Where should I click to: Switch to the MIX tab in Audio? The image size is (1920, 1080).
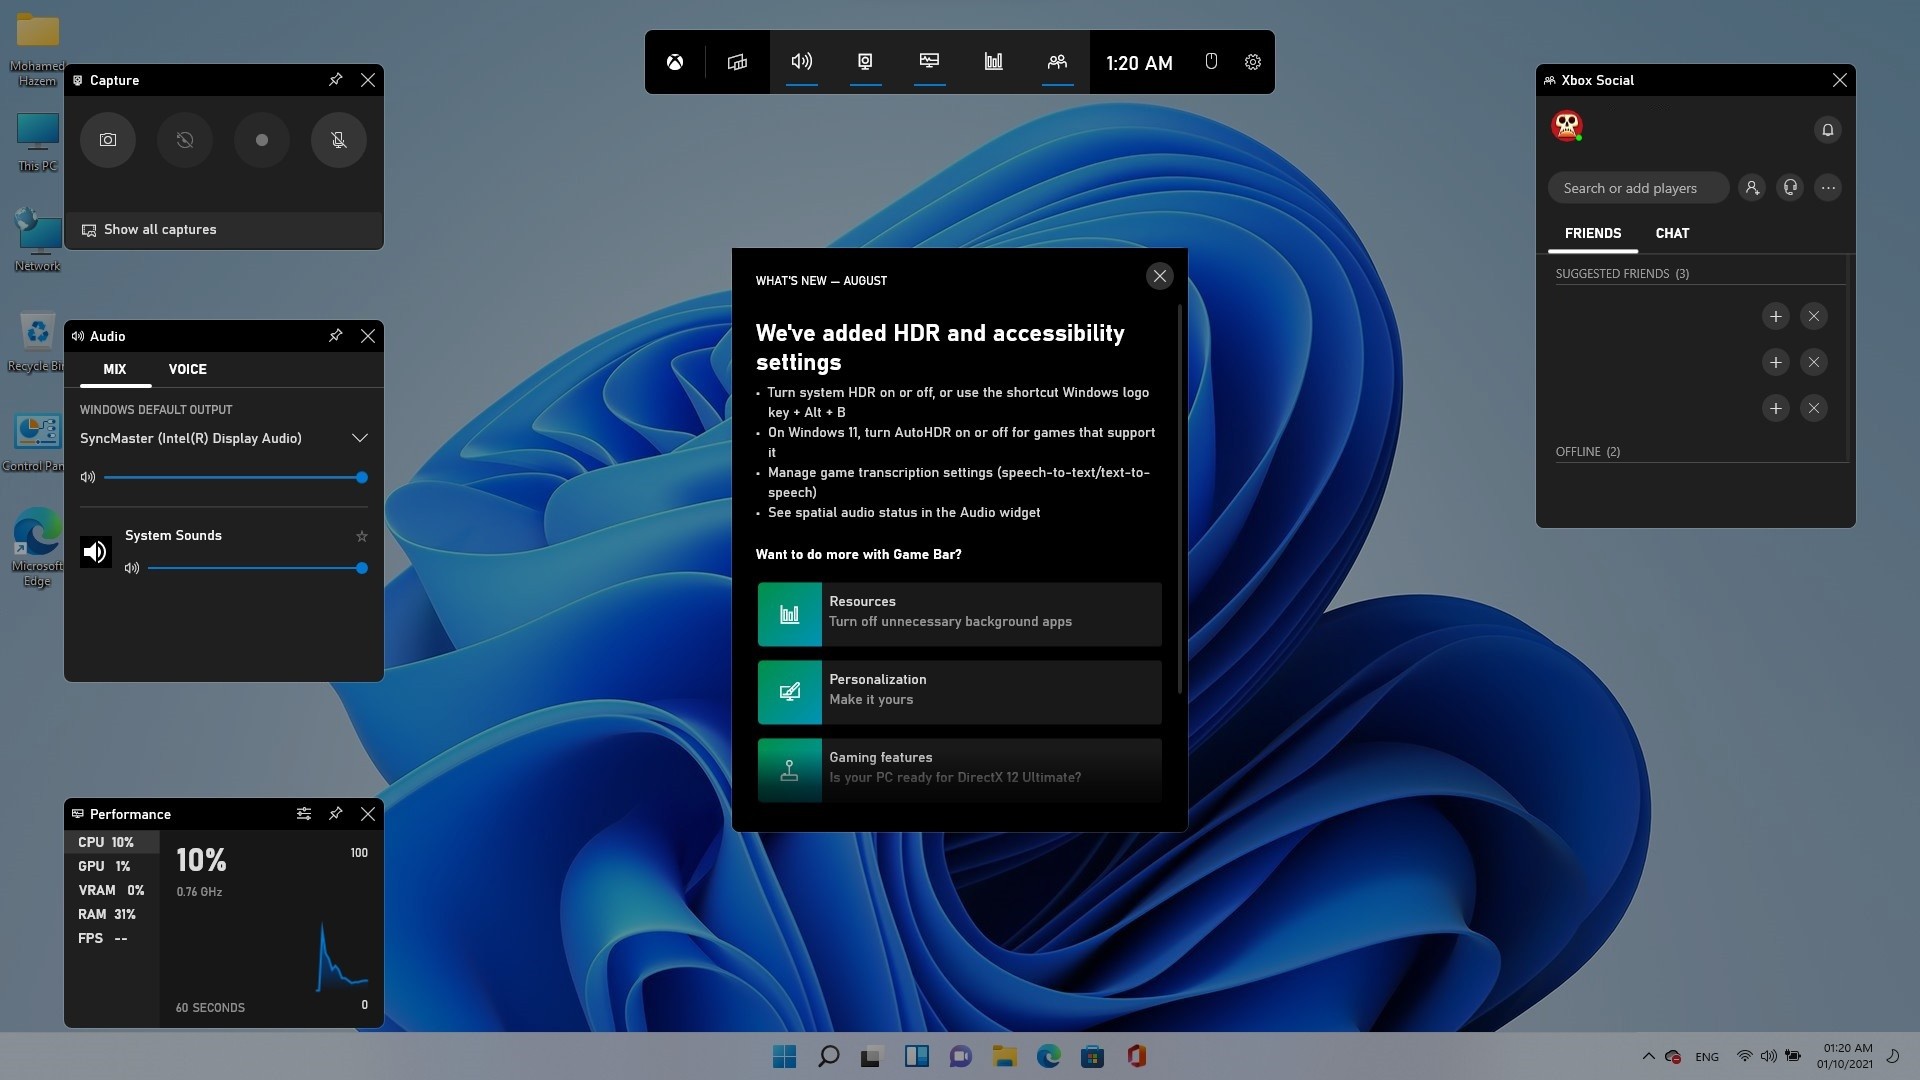(115, 369)
